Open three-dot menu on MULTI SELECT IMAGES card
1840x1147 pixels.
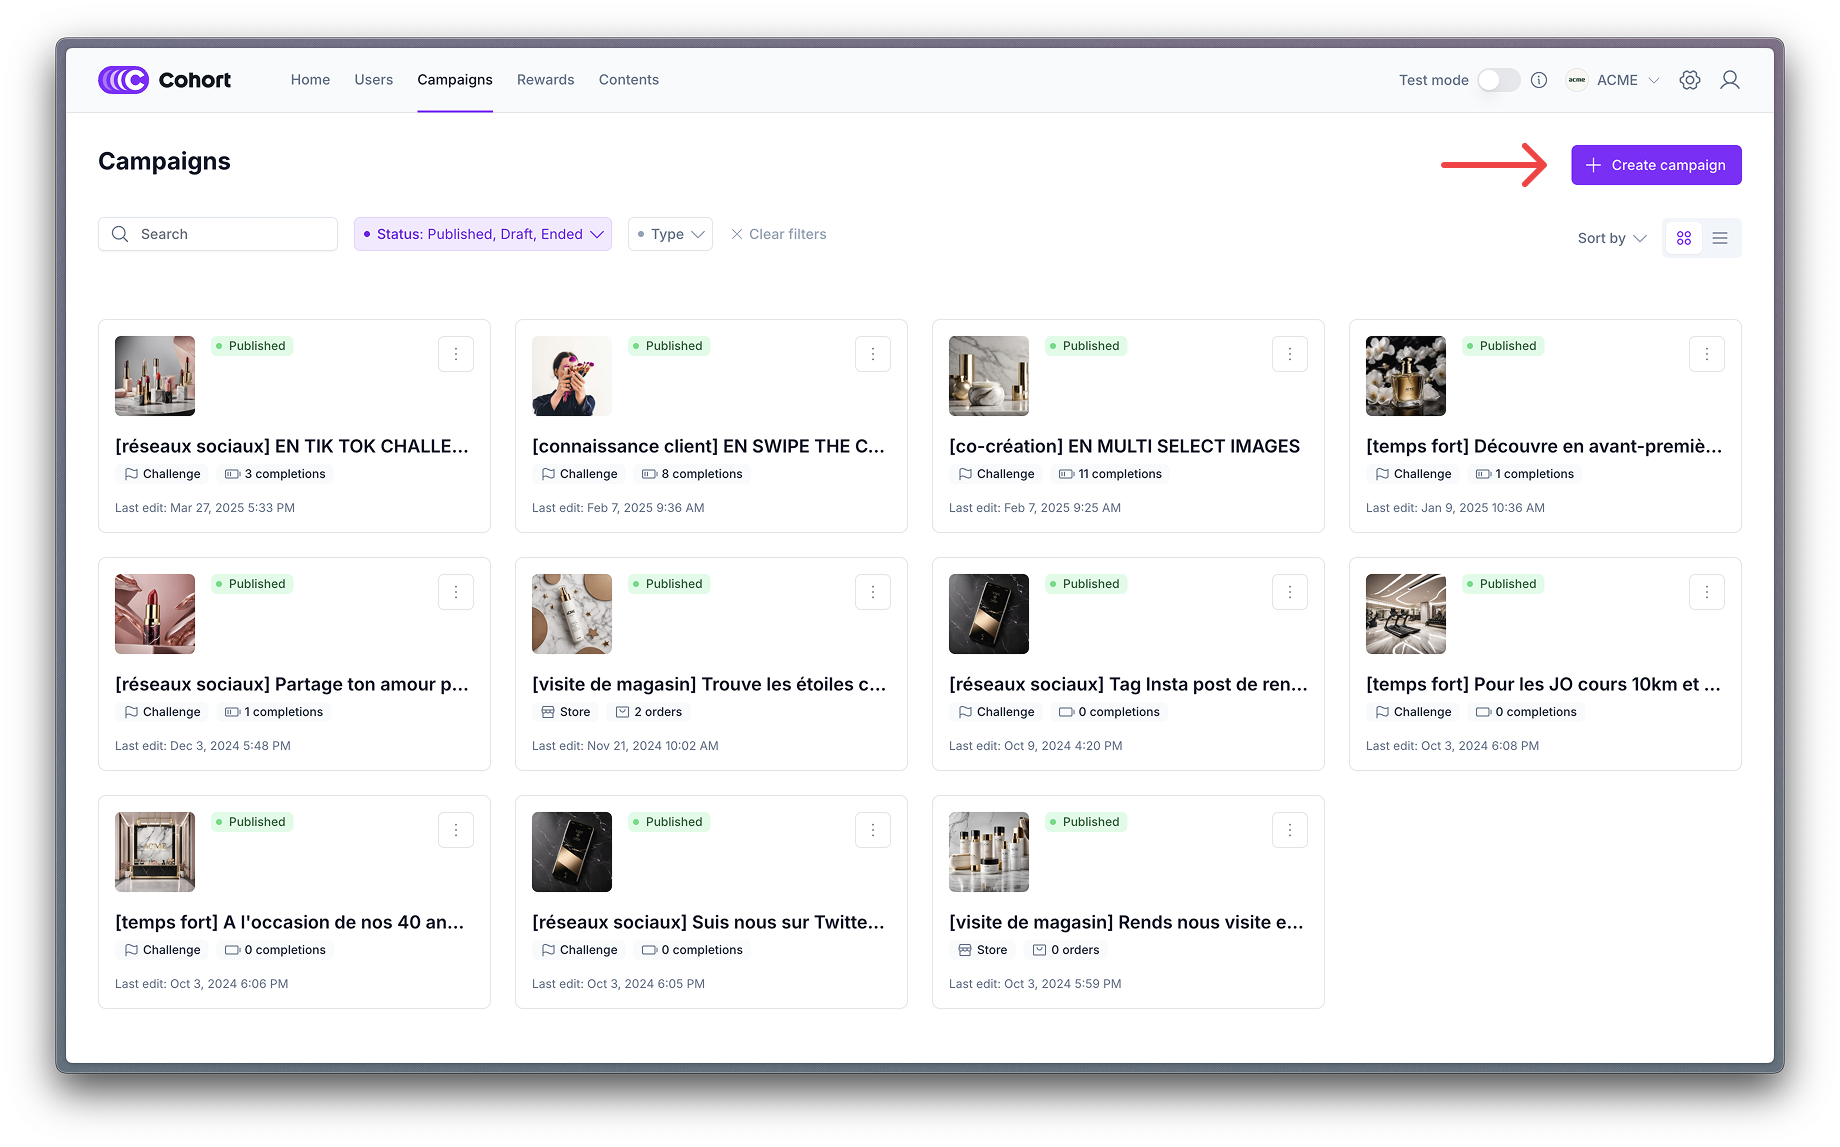coord(1290,354)
